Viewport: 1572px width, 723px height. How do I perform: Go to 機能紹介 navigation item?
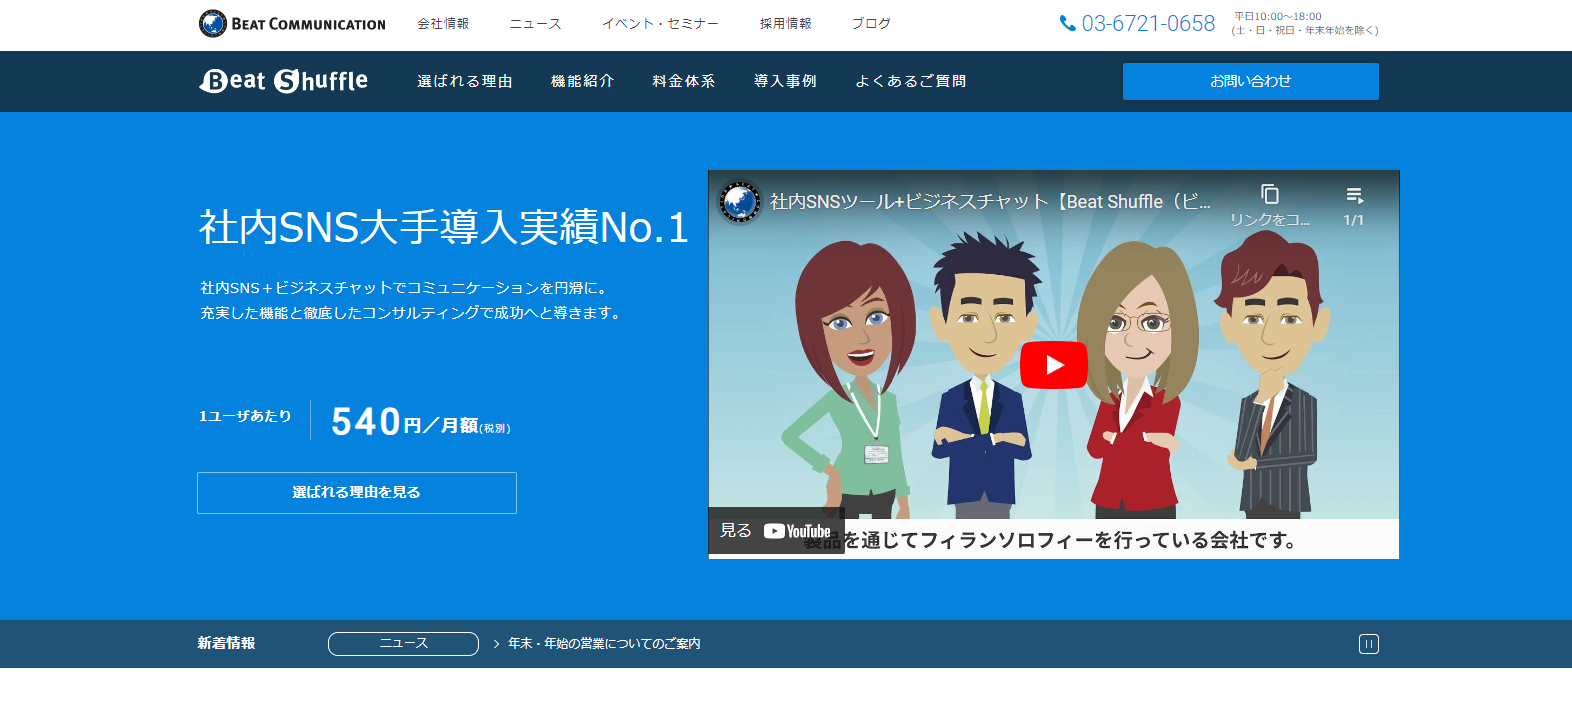(582, 81)
